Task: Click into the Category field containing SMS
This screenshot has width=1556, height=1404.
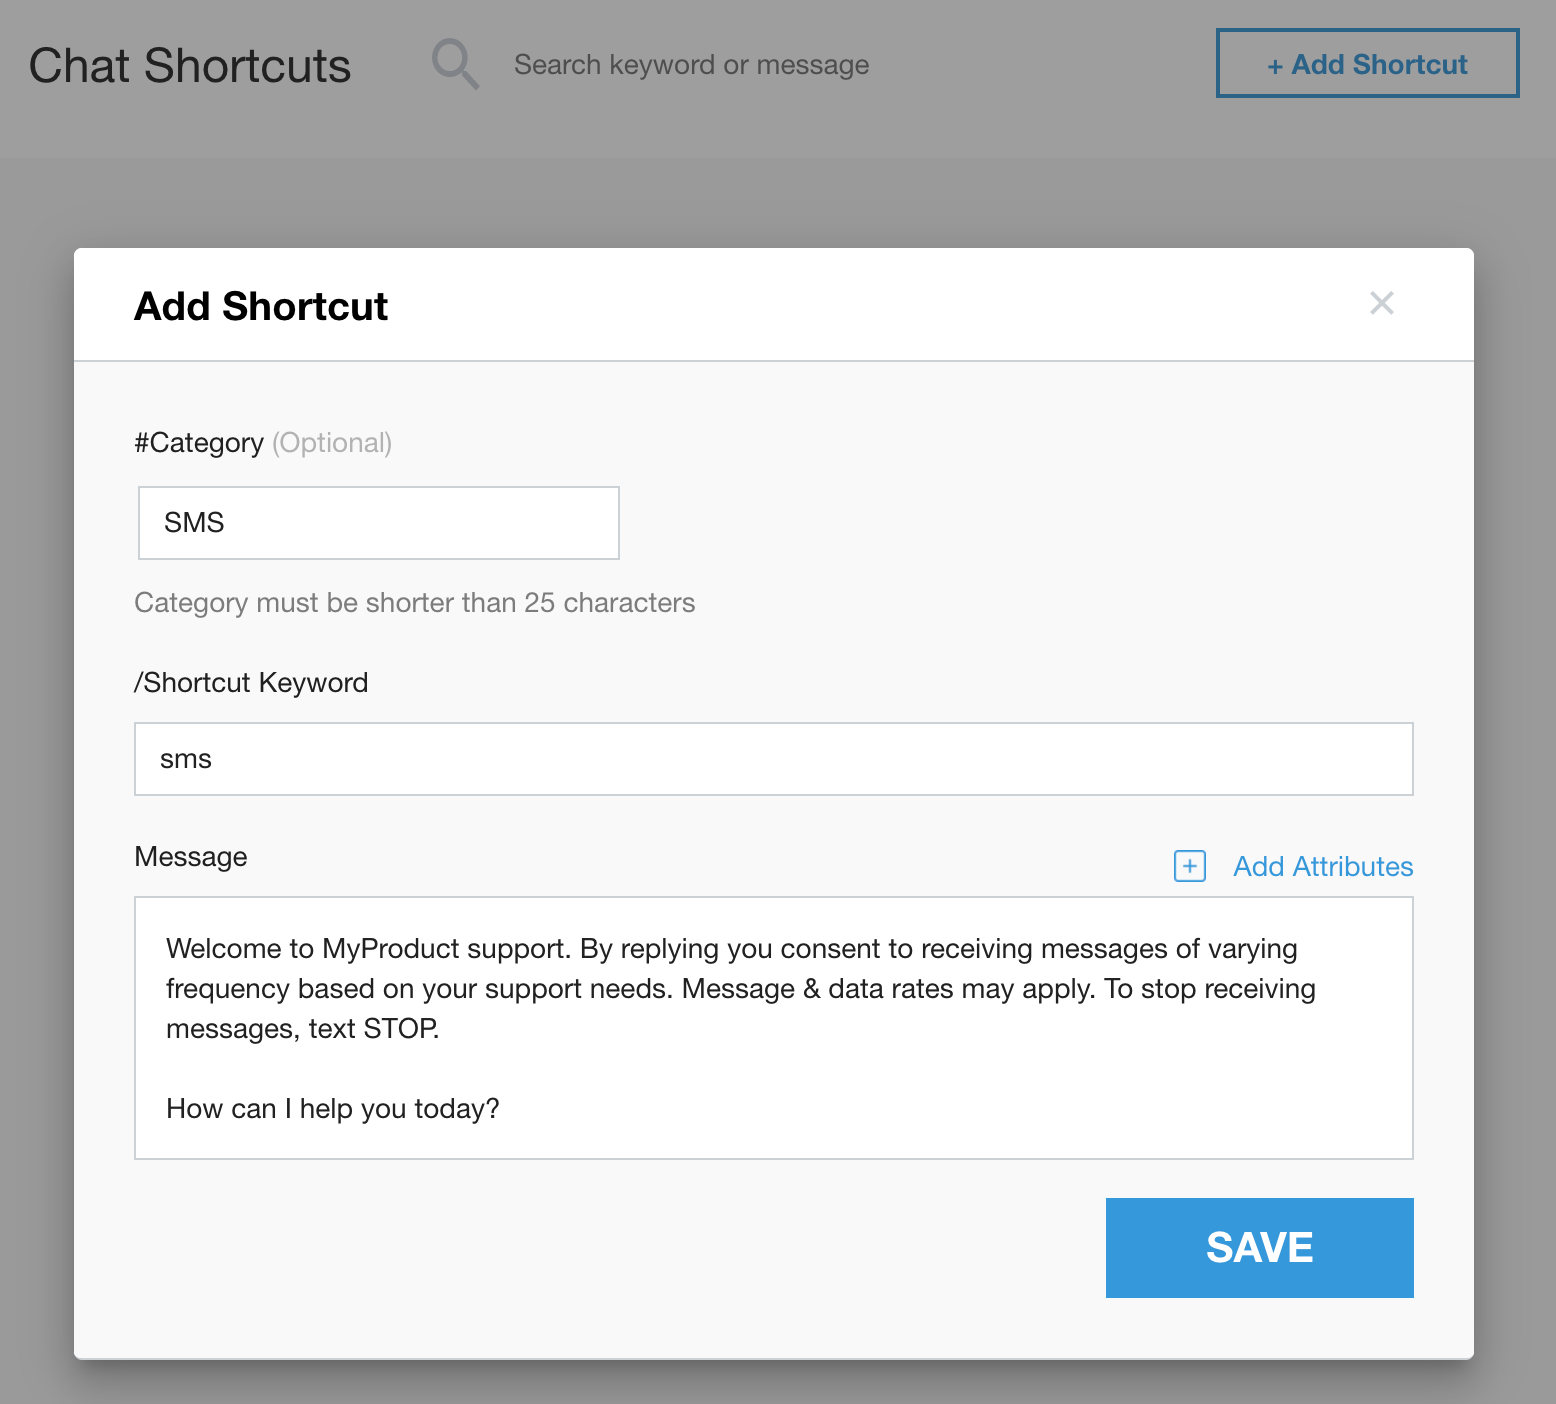Action: (378, 523)
